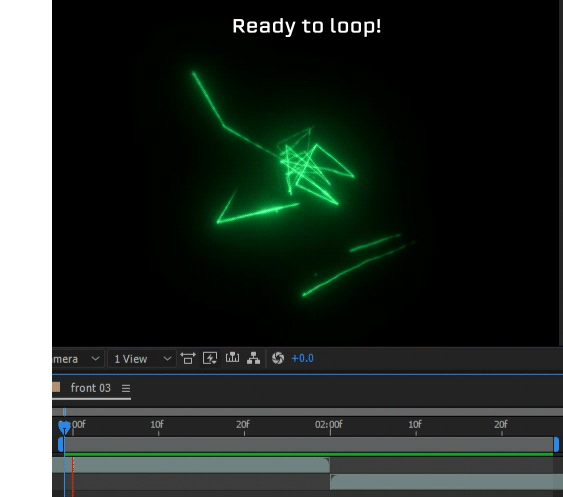Click the 02:00f time ruler mark
Viewport: 563px width, 497px height.
click(329, 424)
